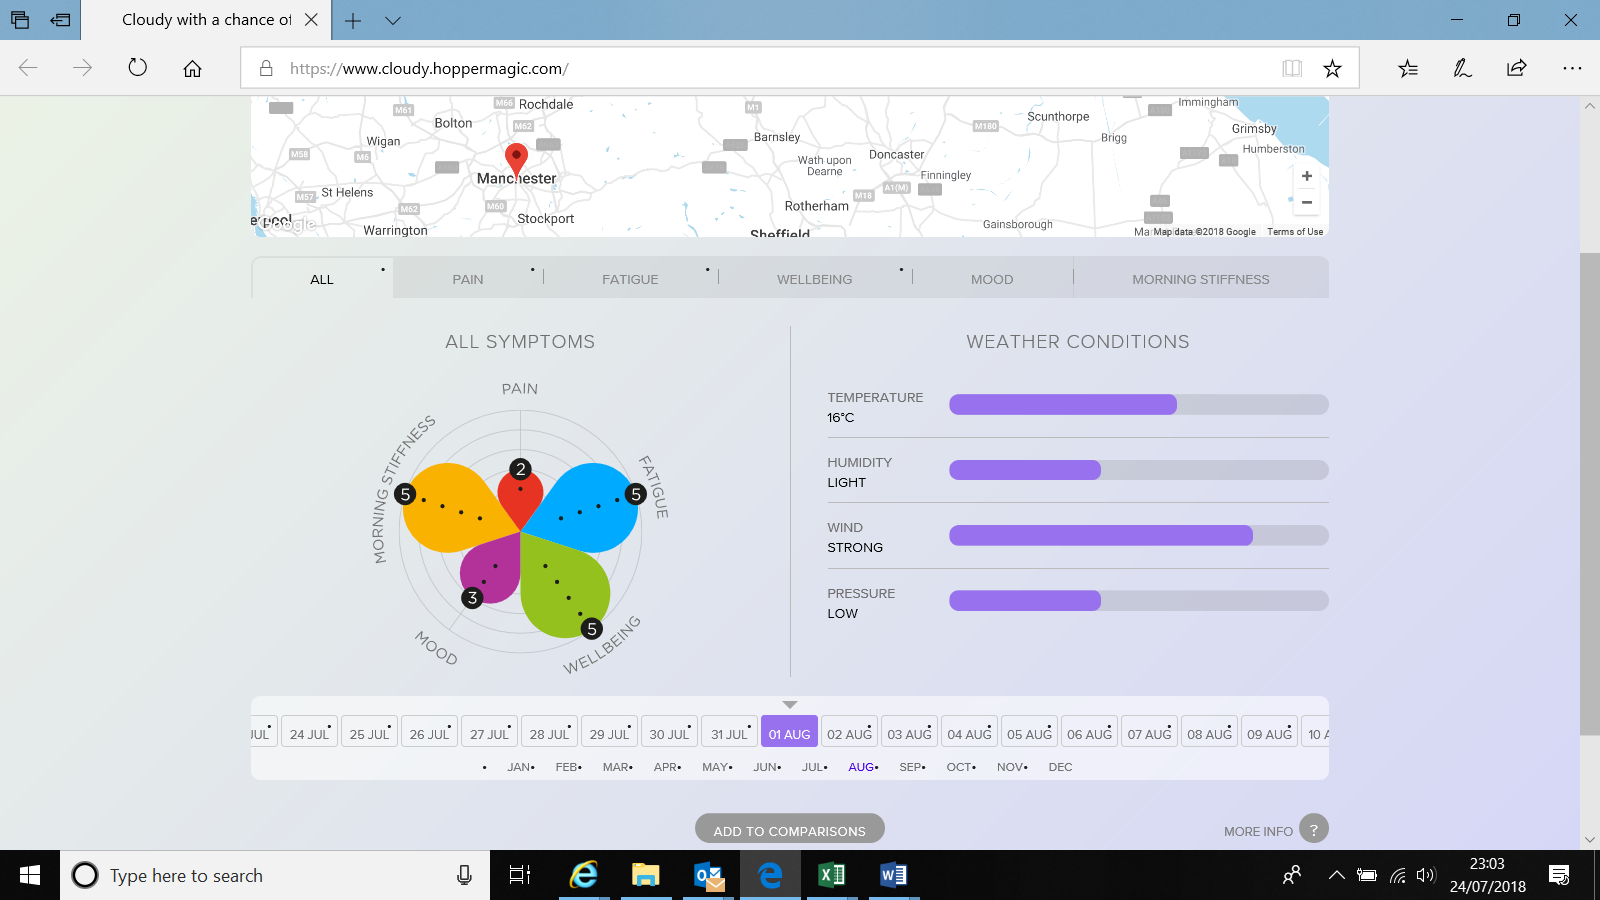
Task: Switch to the PAIN tab
Action: click(x=467, y=279)
